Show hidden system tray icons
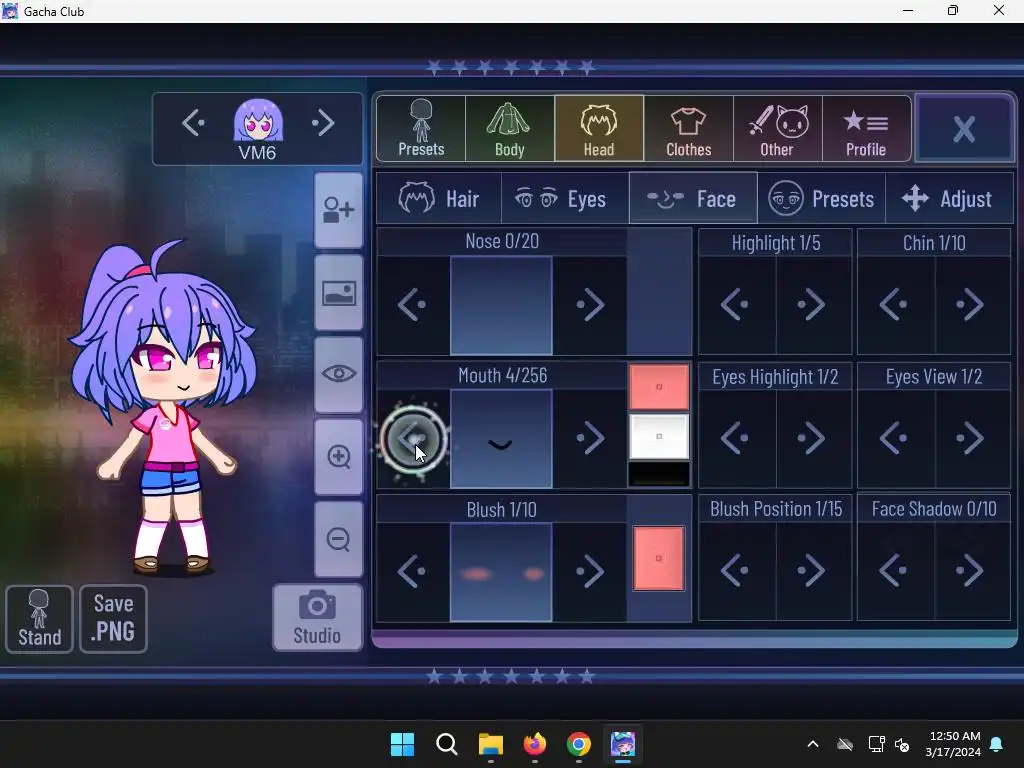 (x=813, y=744)
